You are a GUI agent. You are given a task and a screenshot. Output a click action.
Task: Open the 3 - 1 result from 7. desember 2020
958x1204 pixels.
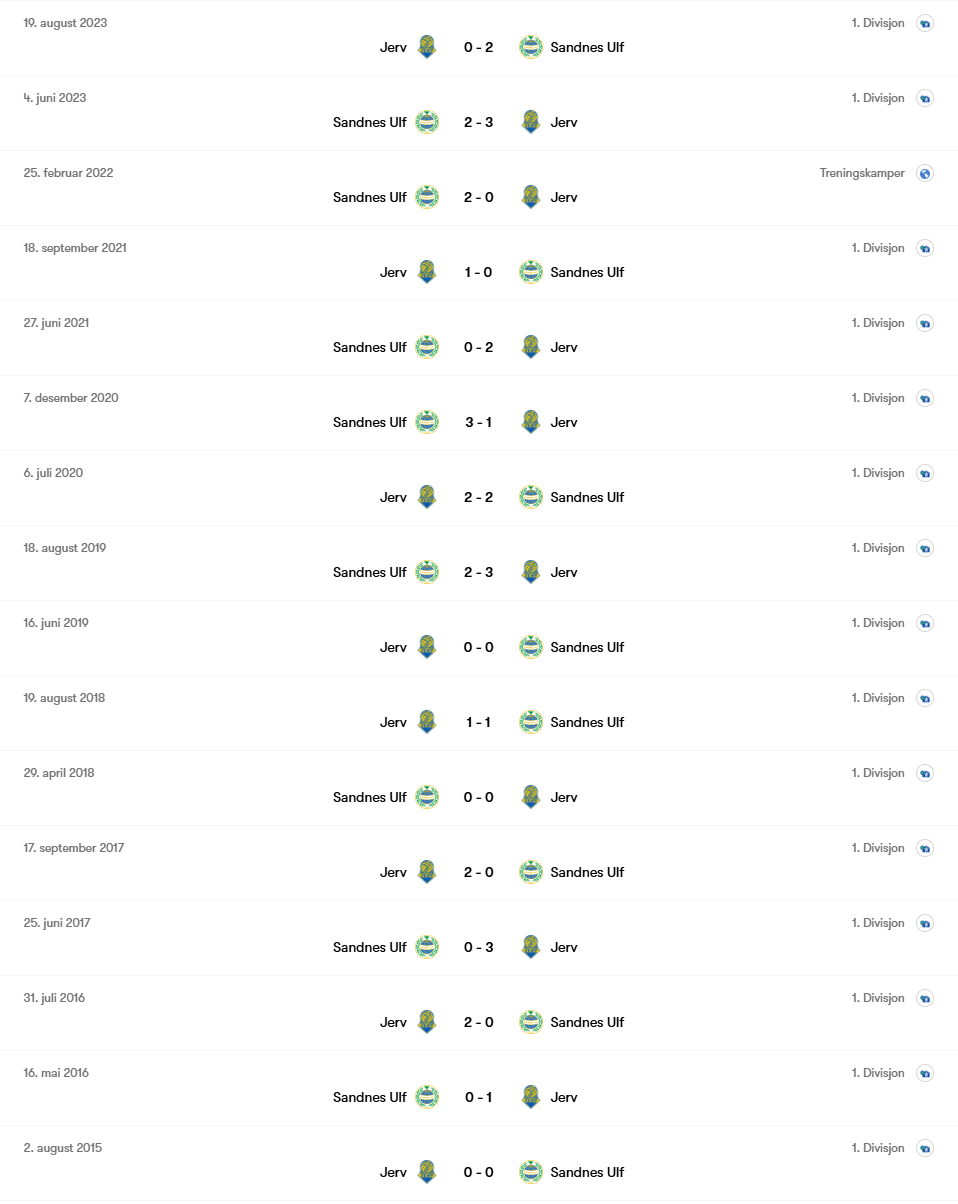click(479, 422)
